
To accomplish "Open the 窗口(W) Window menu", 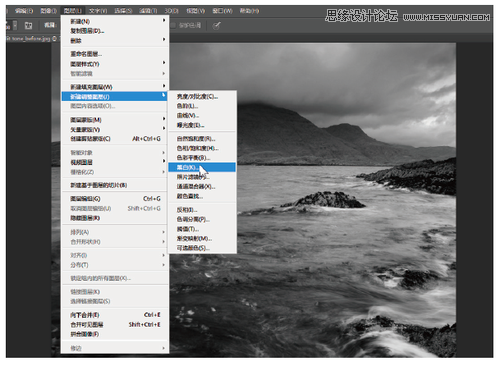I will (222, 11).
